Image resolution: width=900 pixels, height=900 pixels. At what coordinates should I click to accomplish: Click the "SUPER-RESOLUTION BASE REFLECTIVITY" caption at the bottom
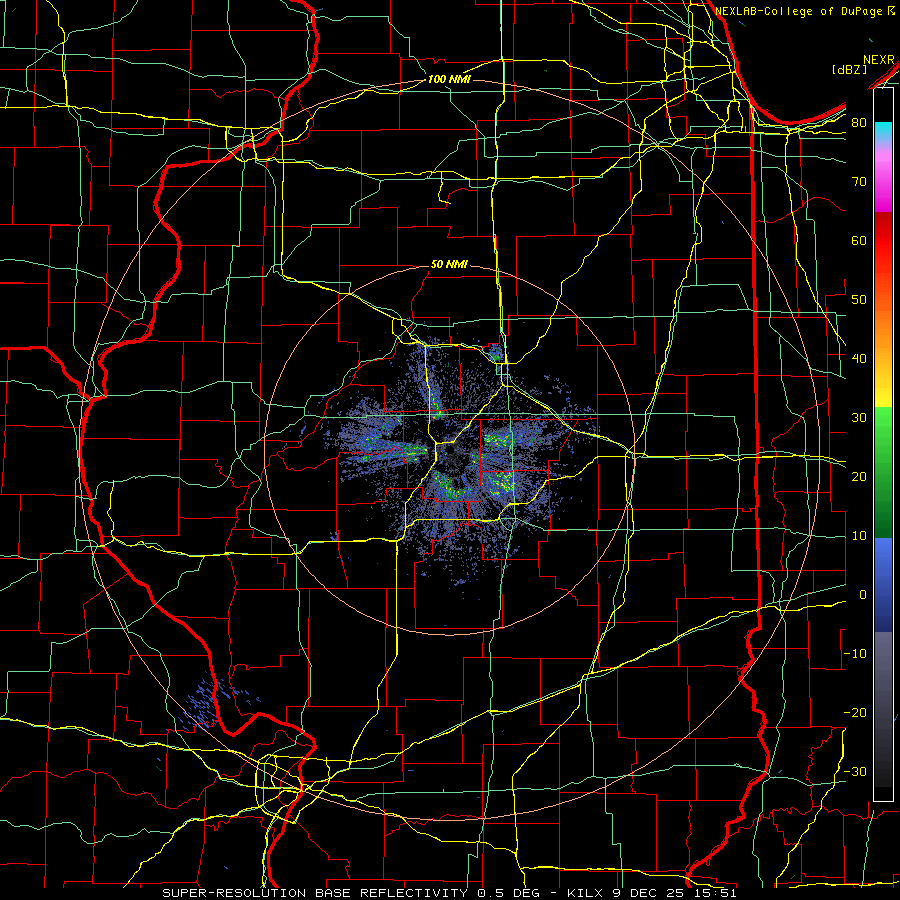pyautogui.click(x=315, y=893)
